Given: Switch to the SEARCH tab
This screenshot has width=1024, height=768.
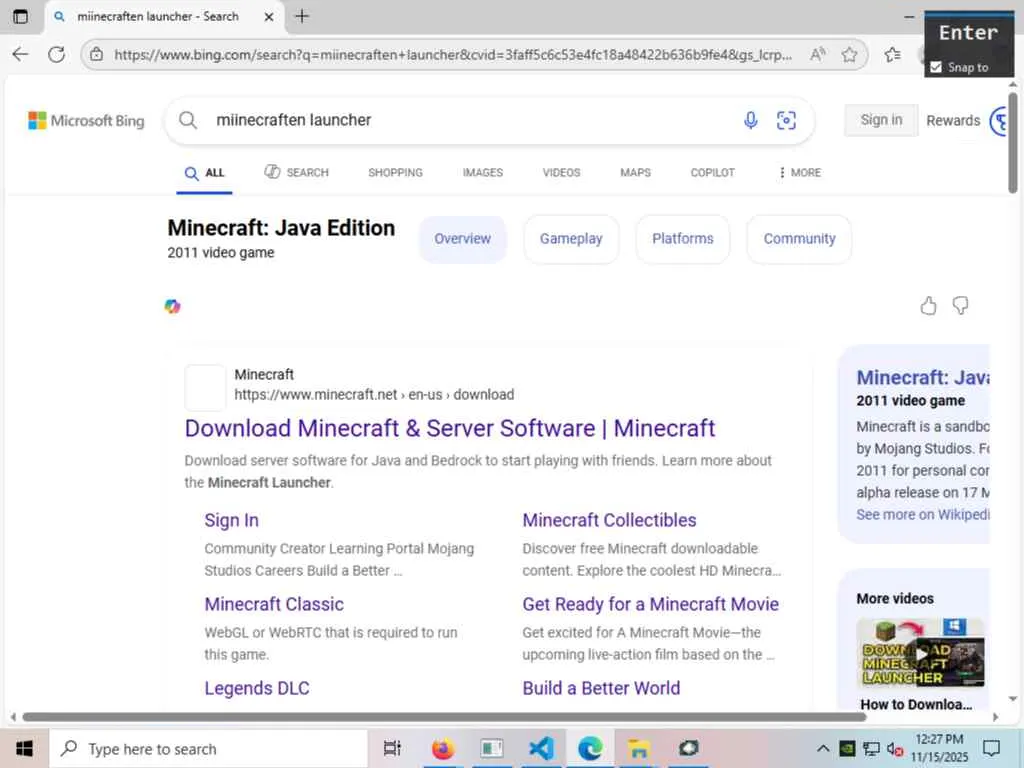Looking at the screenshot, I should (x=296, y=172).
